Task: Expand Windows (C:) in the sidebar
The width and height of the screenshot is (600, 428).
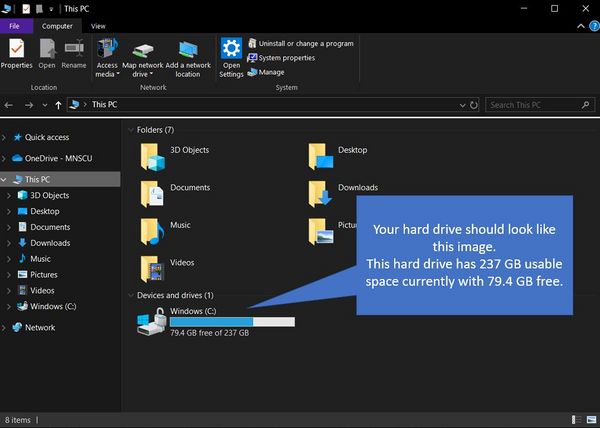Action: click(9, 306)
